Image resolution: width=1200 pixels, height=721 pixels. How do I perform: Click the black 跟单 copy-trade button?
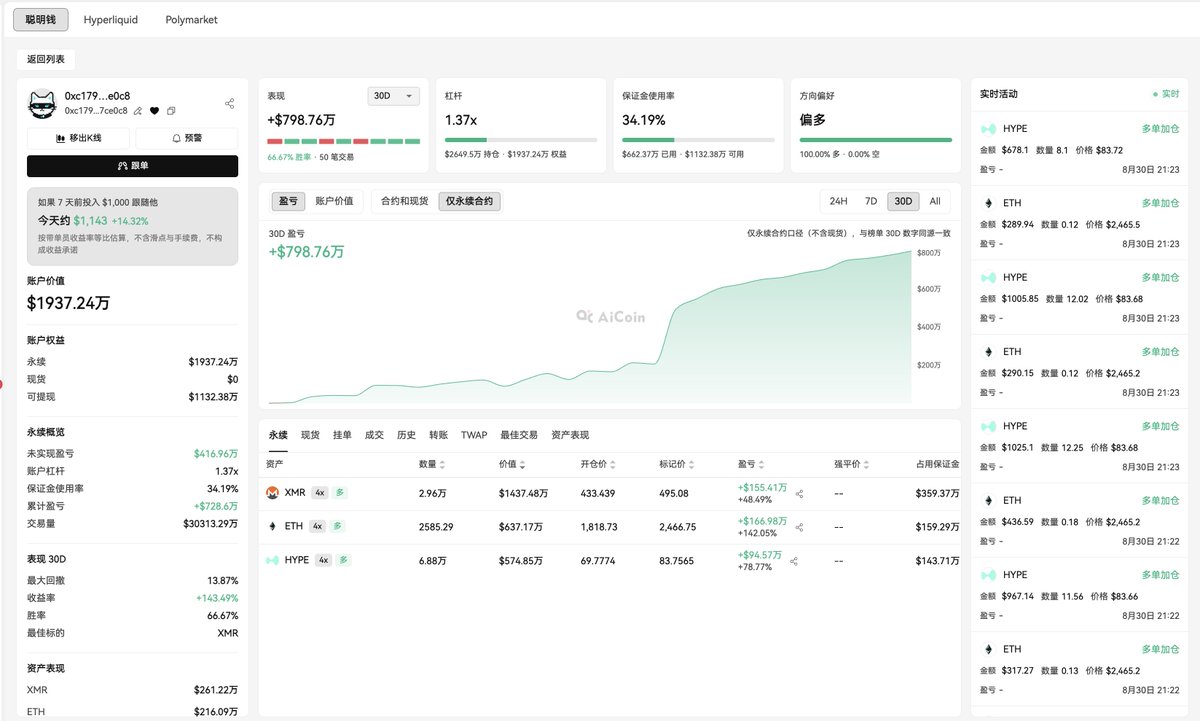[x=132, y=166]
